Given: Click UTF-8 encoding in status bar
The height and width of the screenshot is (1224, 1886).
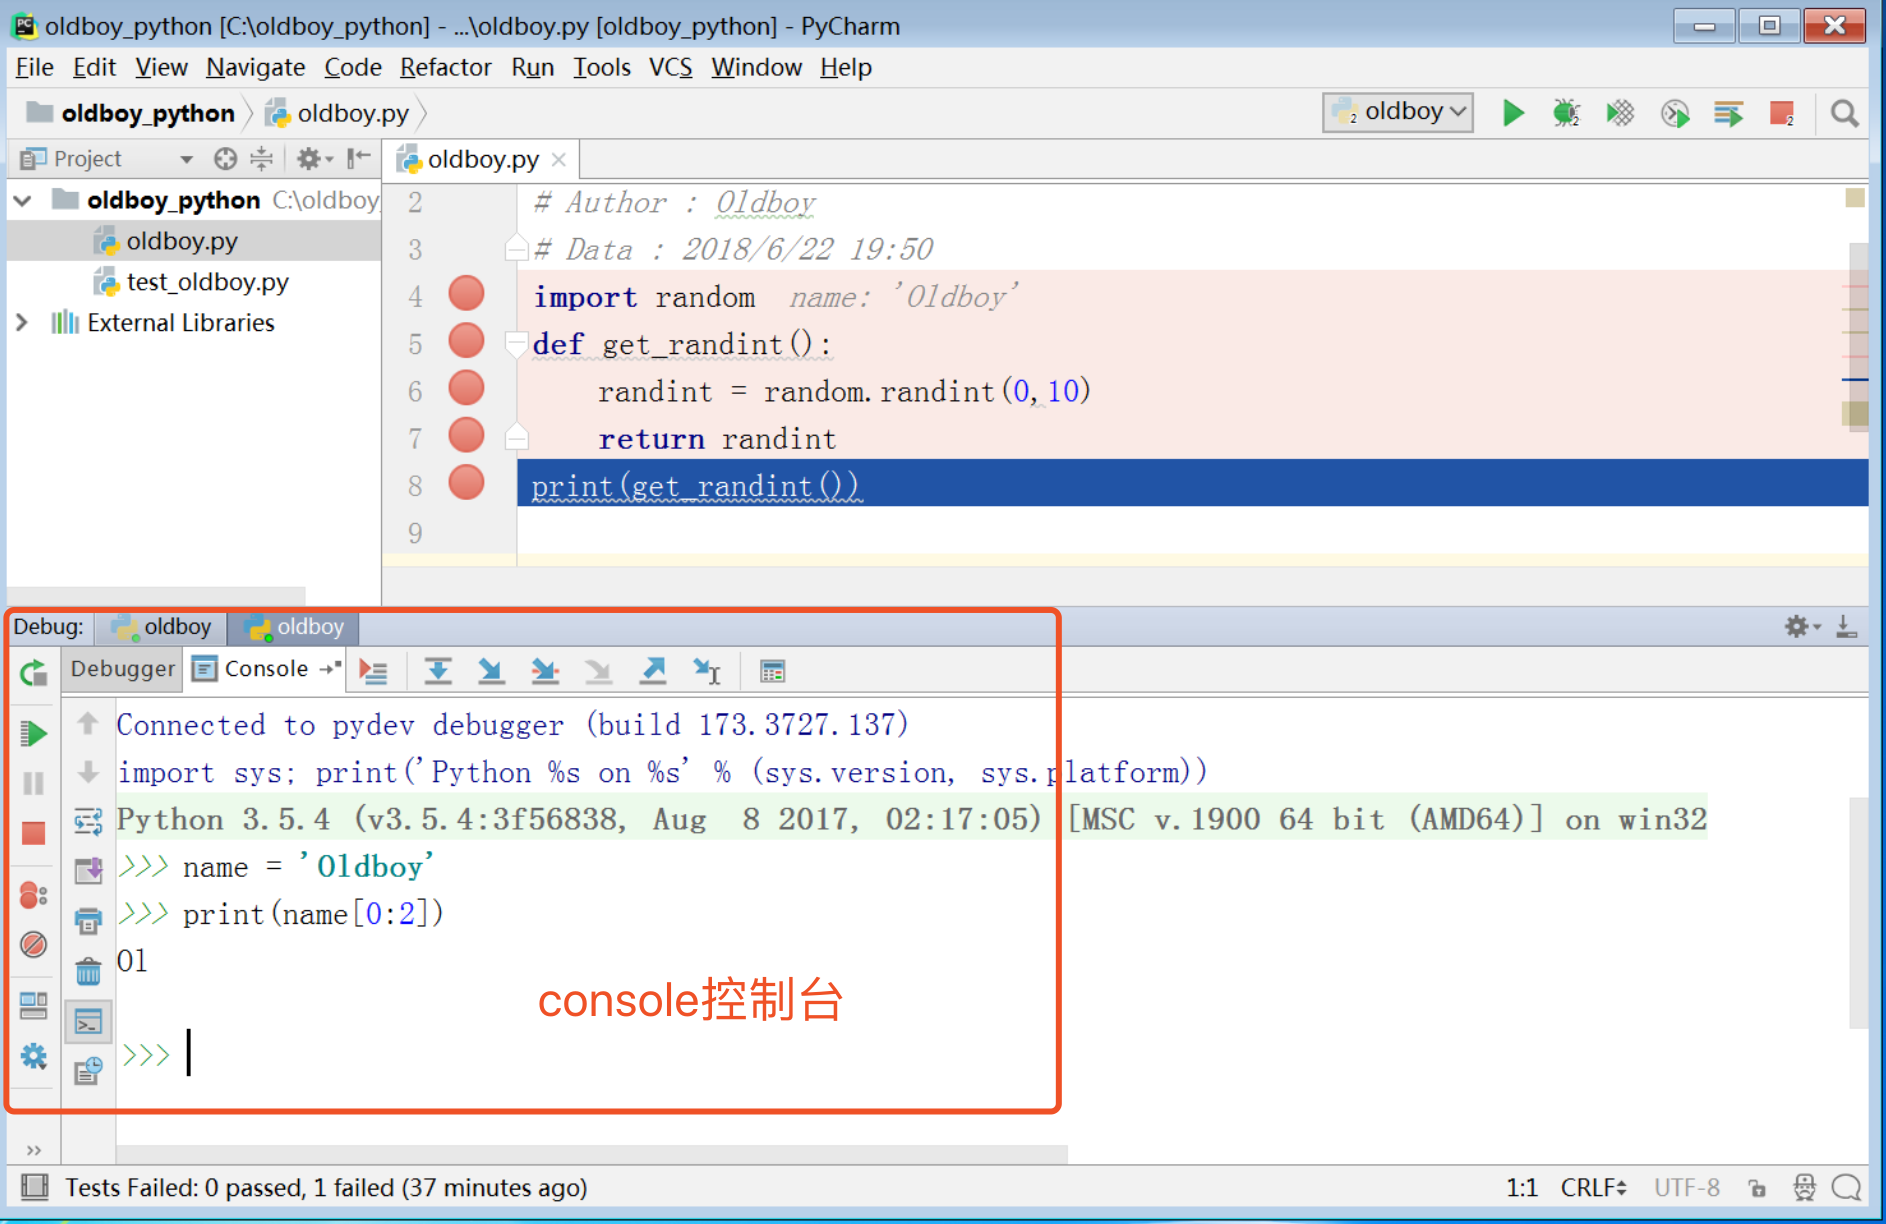Looking at the screenshot, I should 1686,1187.
